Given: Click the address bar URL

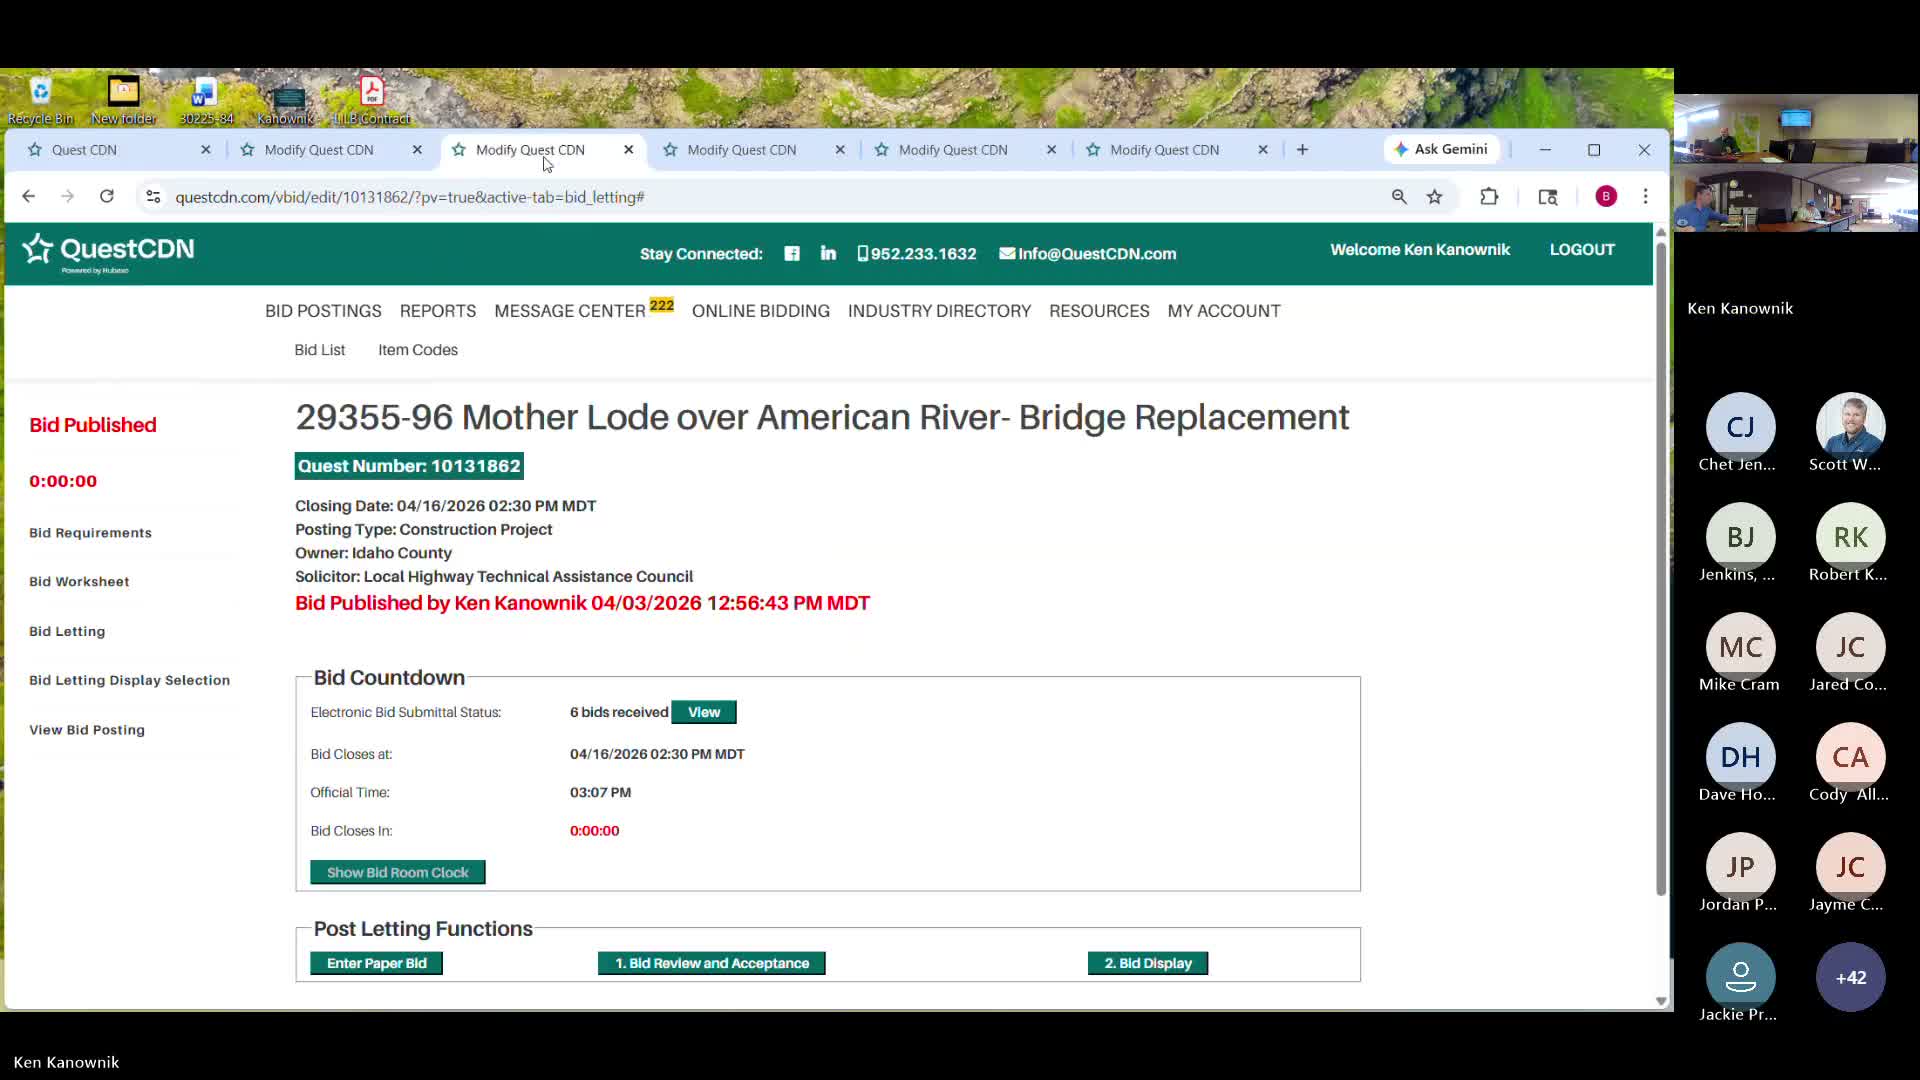Looking at the screenshot, I should pyautogui.click(x=410, y=197).
